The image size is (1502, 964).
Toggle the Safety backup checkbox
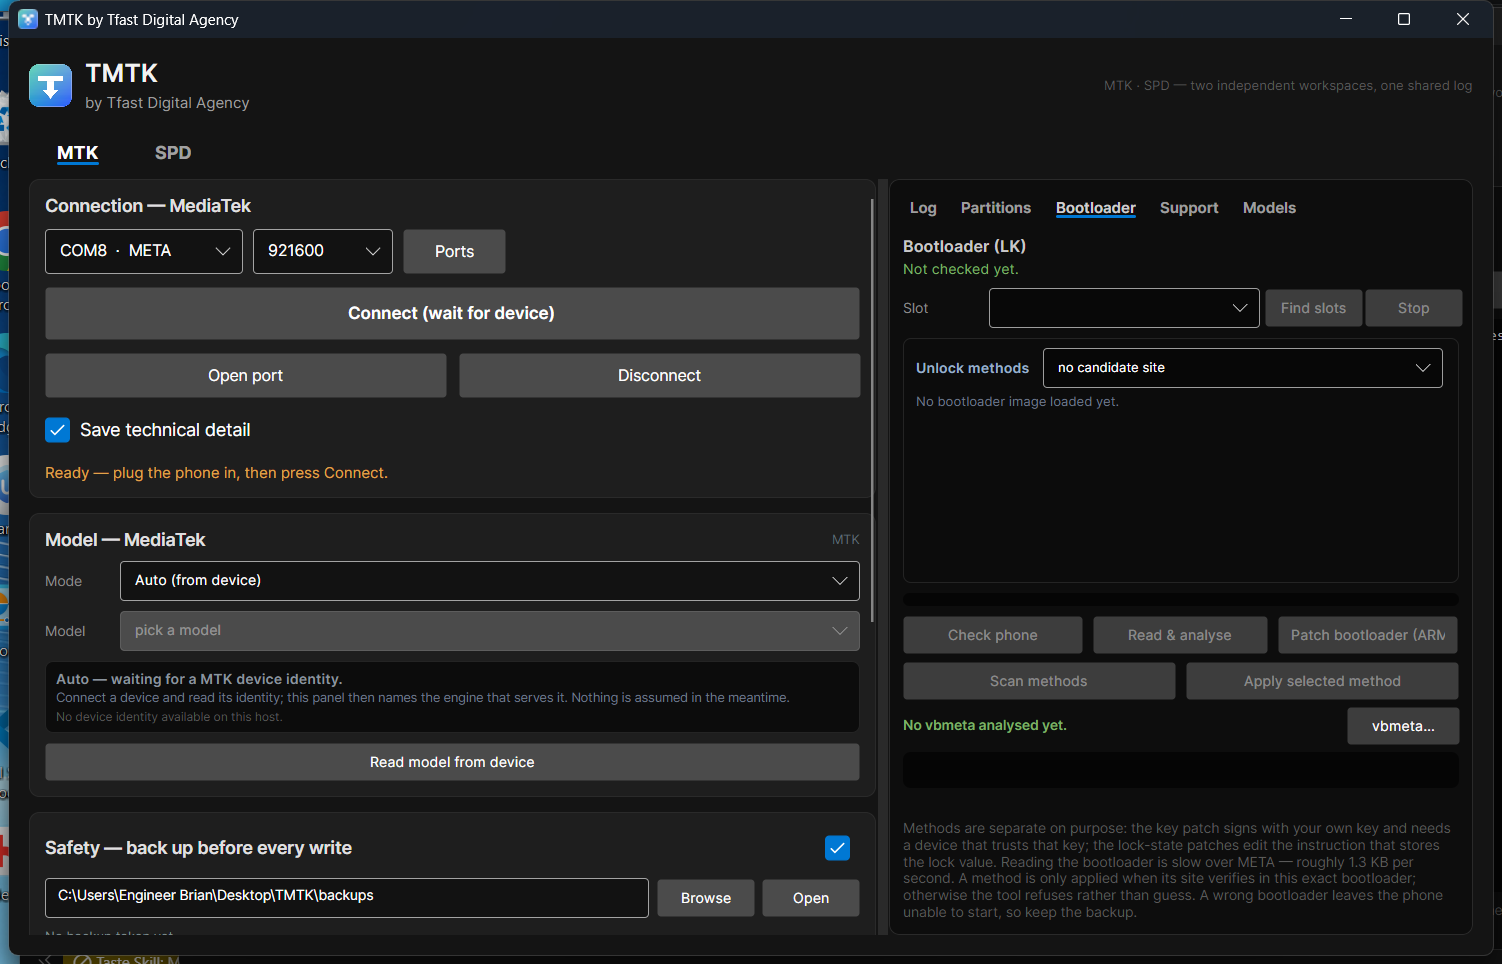pyautogui.click(x=837, y=848)
